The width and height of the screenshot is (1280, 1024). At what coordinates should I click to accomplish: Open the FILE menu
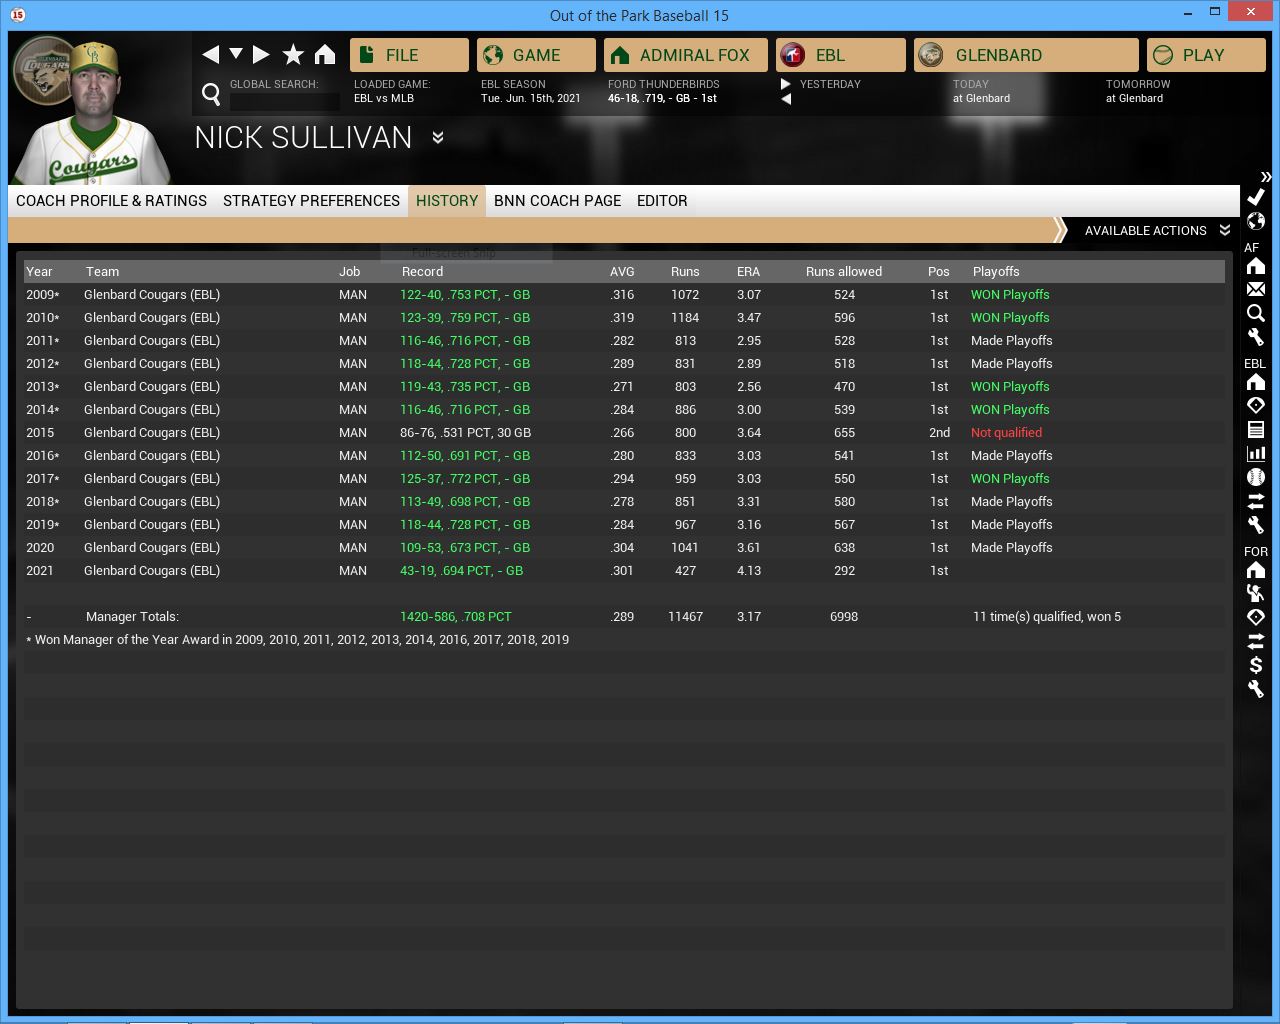pos(409,55)
